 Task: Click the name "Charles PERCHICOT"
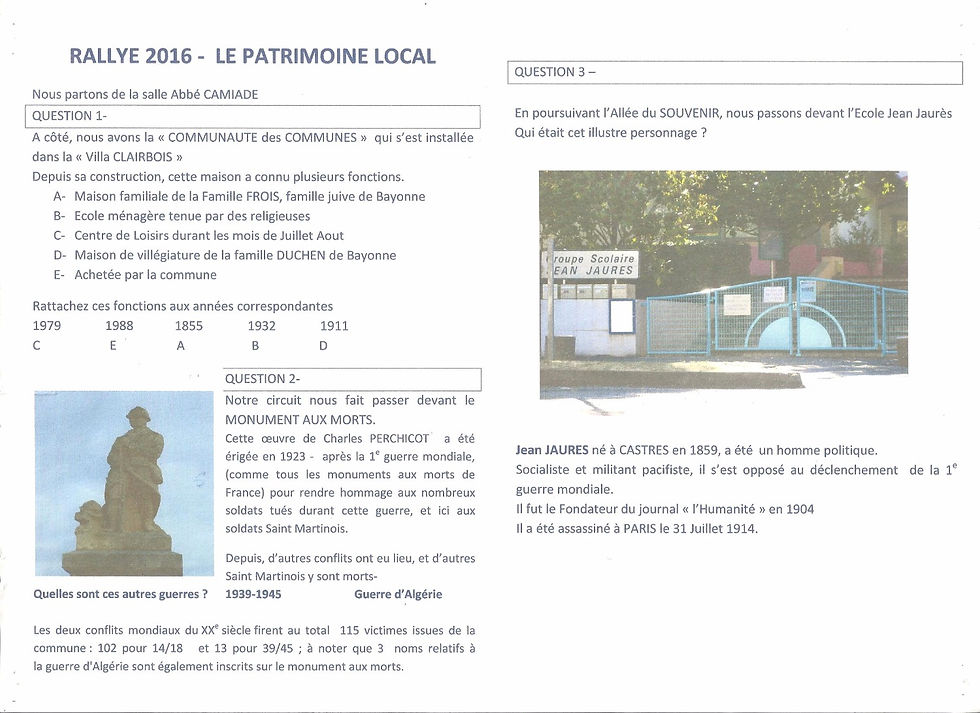click(376, 439)
